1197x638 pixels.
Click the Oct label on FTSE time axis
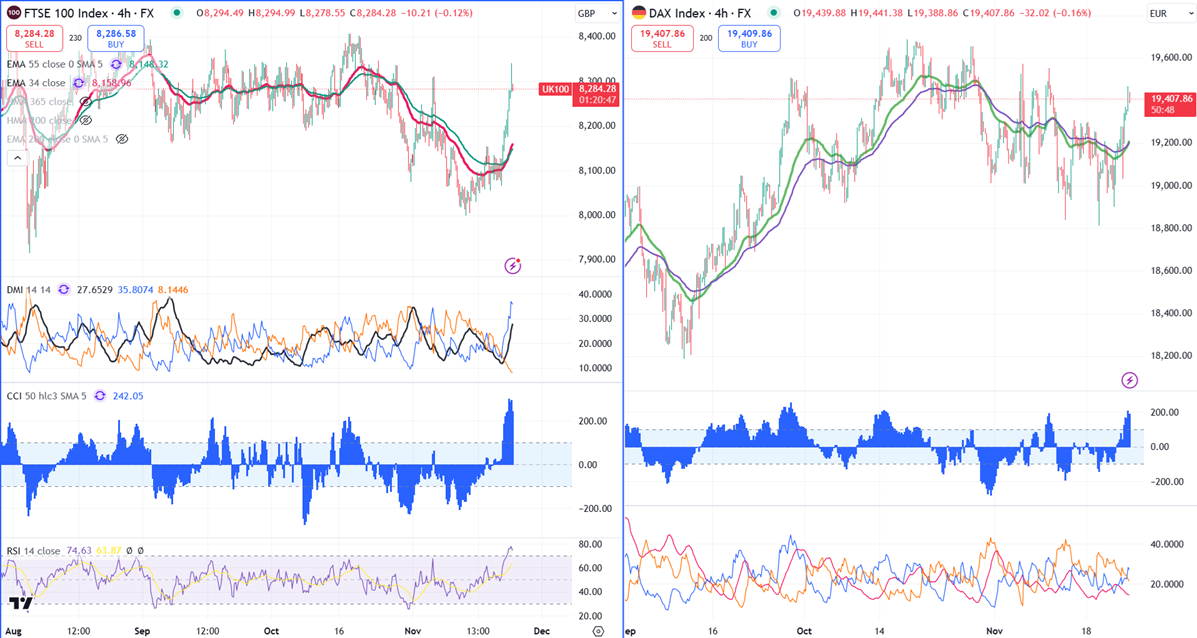click(271, 631)
